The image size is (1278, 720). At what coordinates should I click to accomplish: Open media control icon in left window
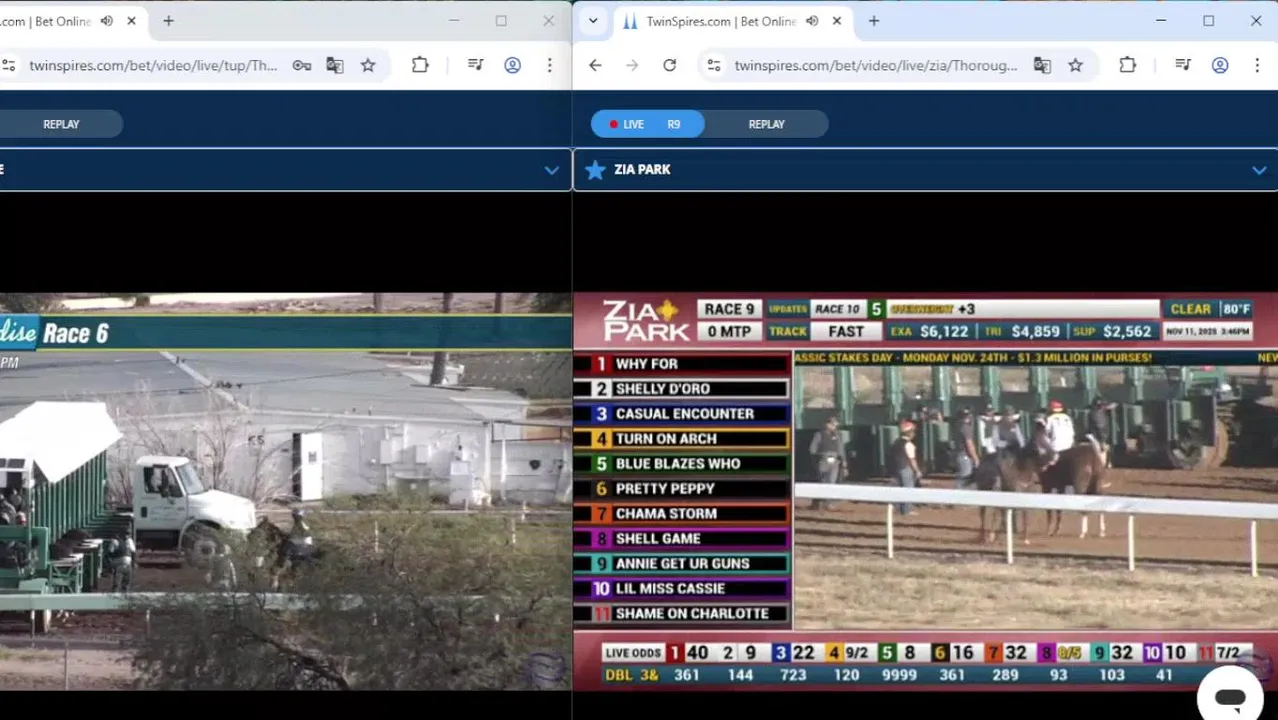click(475, 66)
